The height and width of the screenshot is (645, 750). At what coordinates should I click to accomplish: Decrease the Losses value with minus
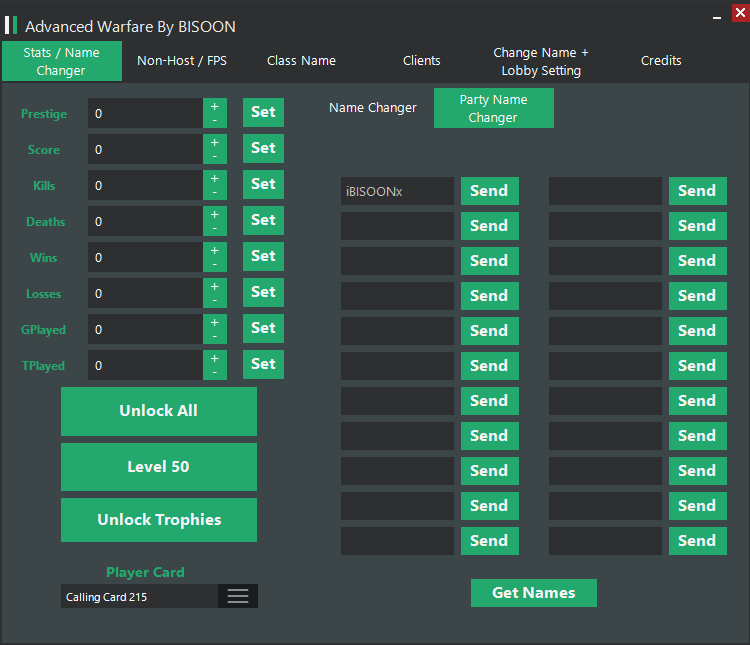pyautogui.click(x=215, y=300)
